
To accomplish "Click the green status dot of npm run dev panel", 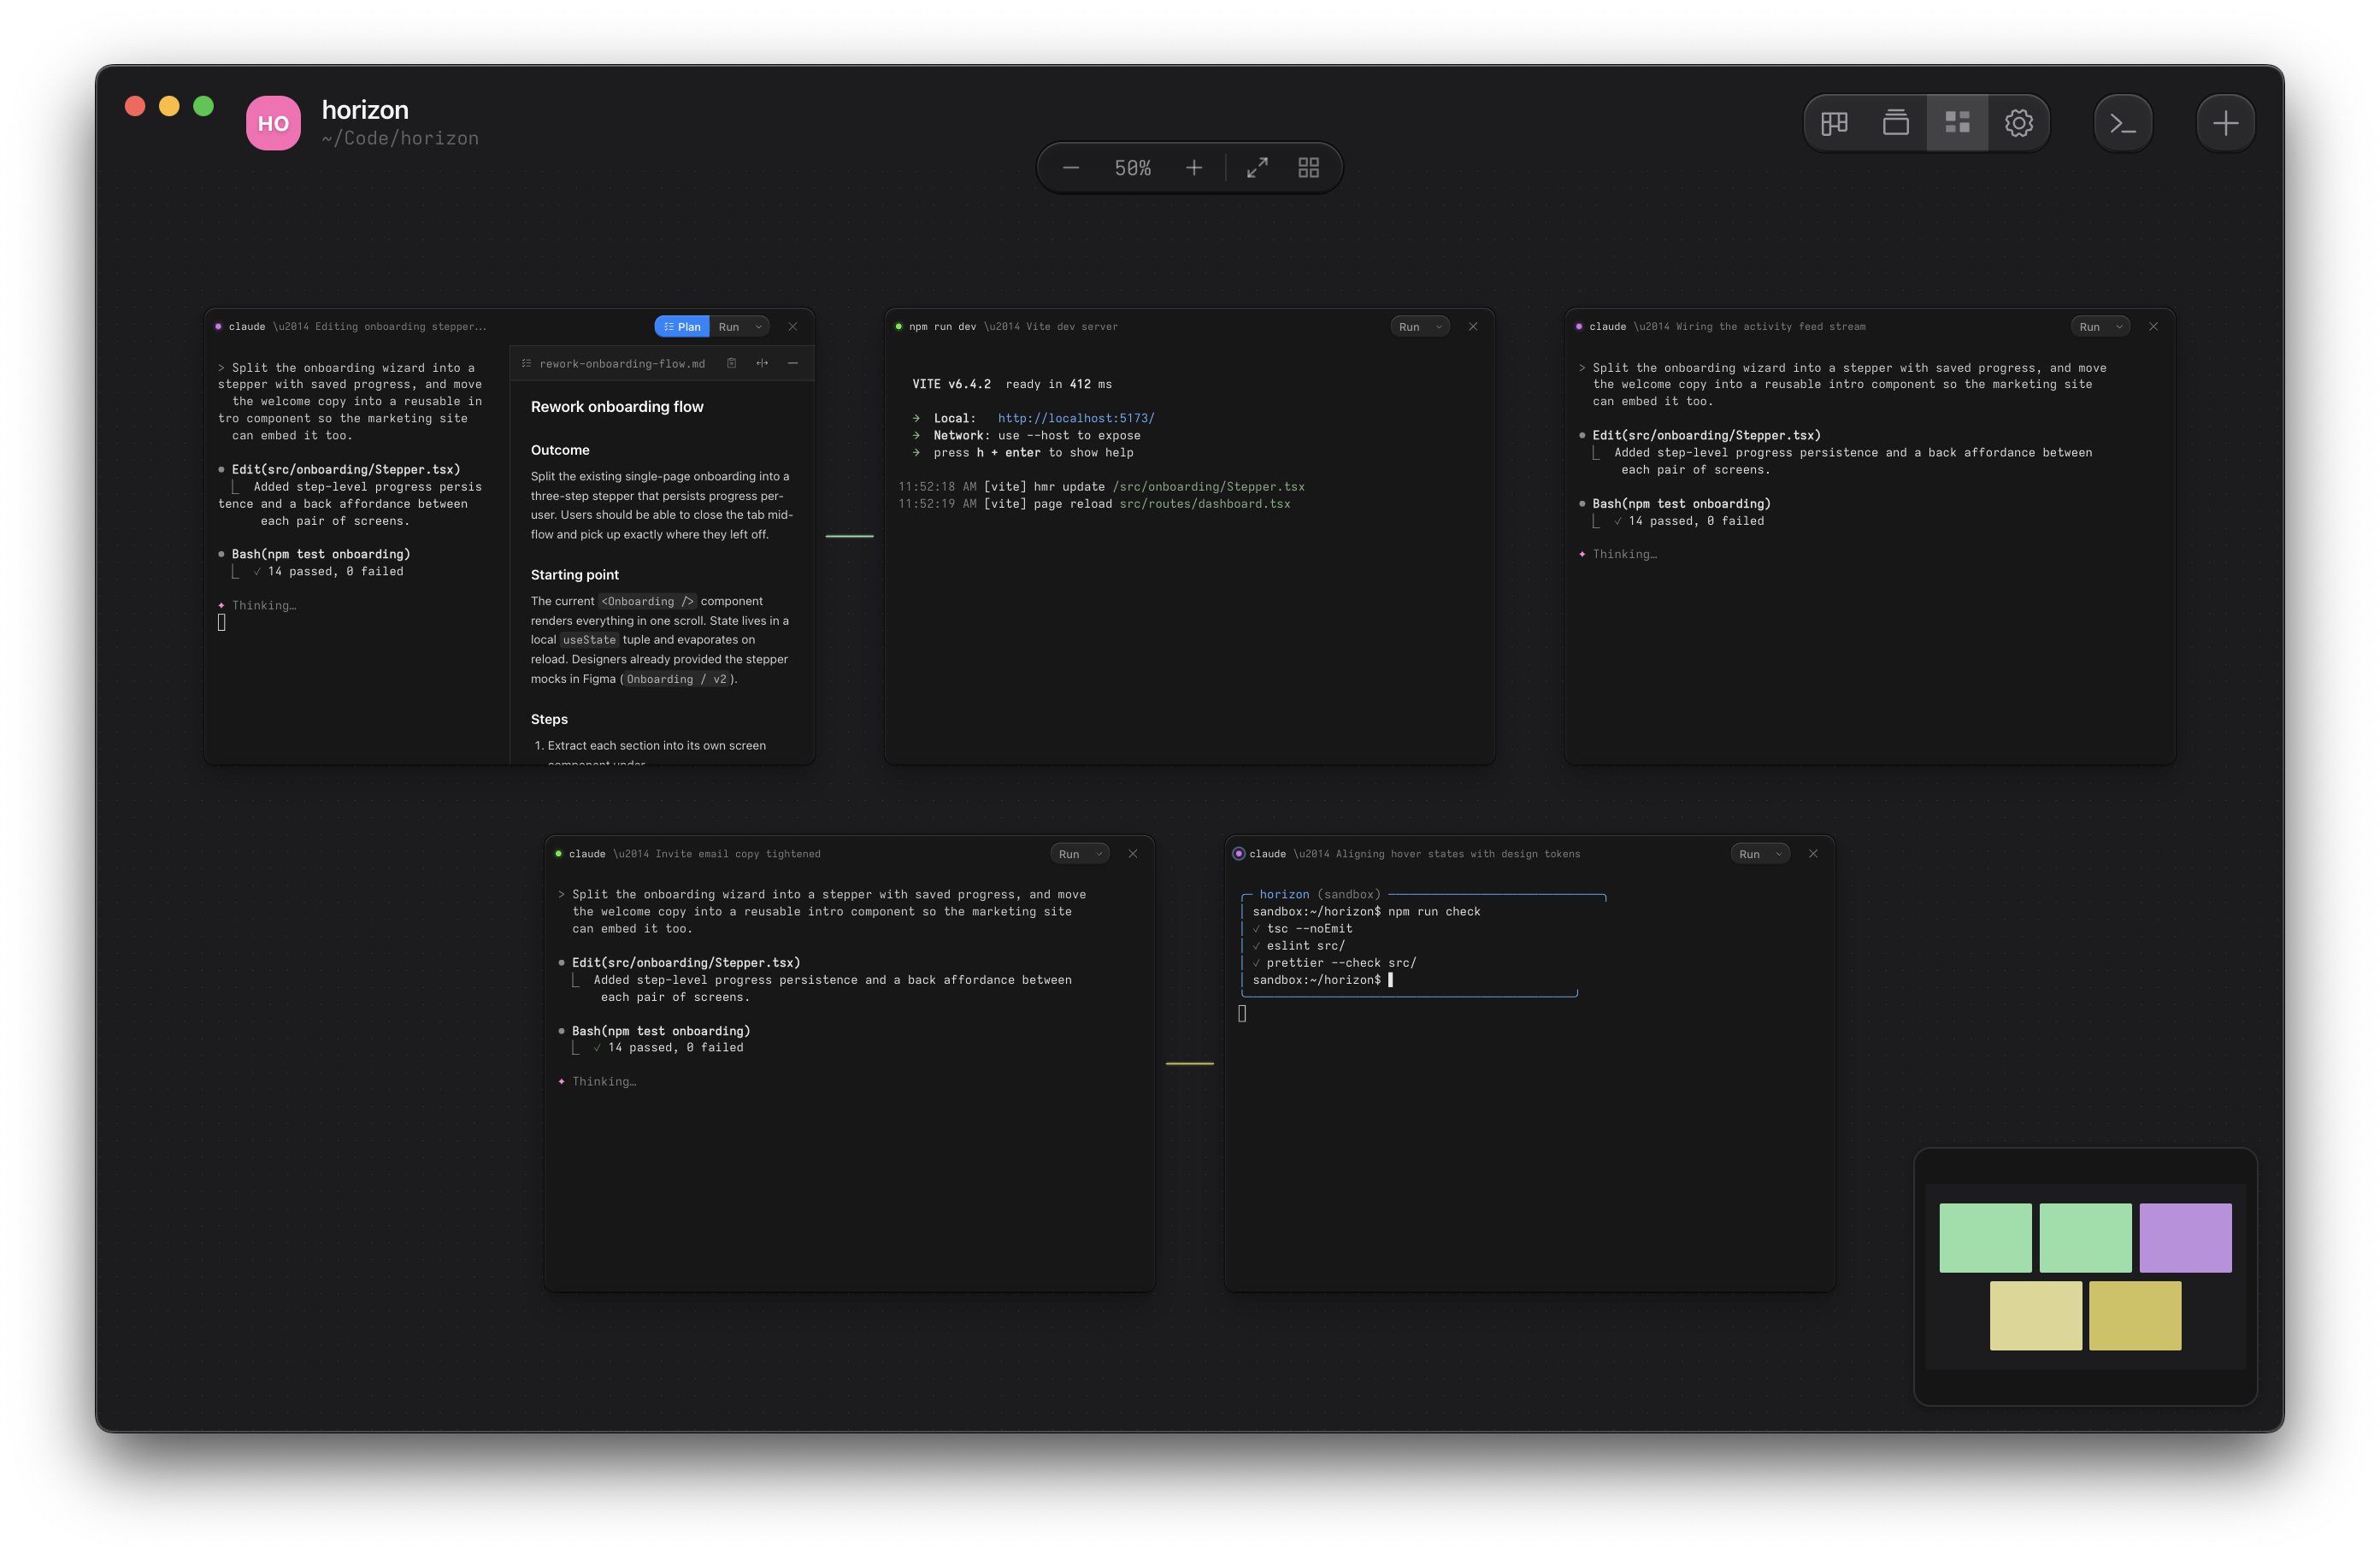I will [x=898, y=327].
